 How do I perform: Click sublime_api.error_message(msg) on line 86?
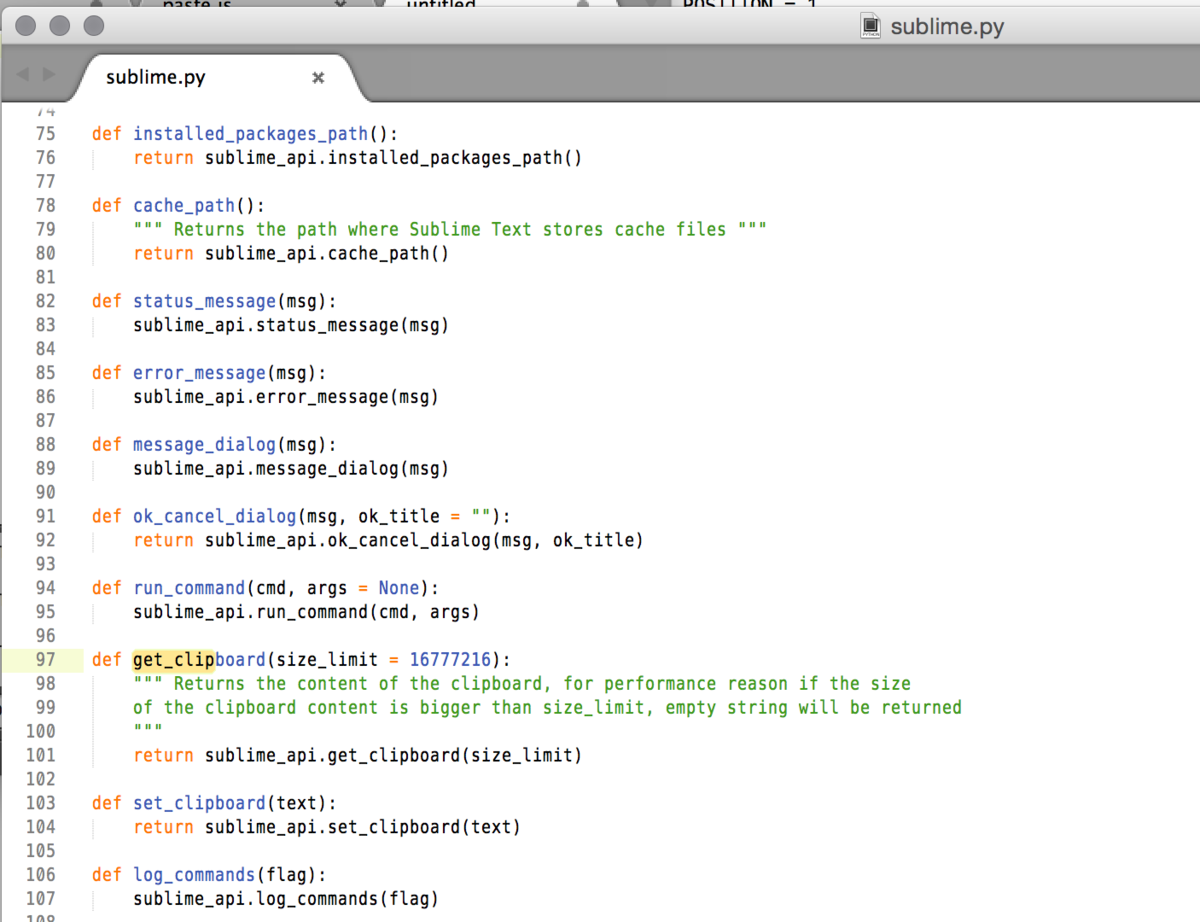pyautogui.click(x=286, y=397)
